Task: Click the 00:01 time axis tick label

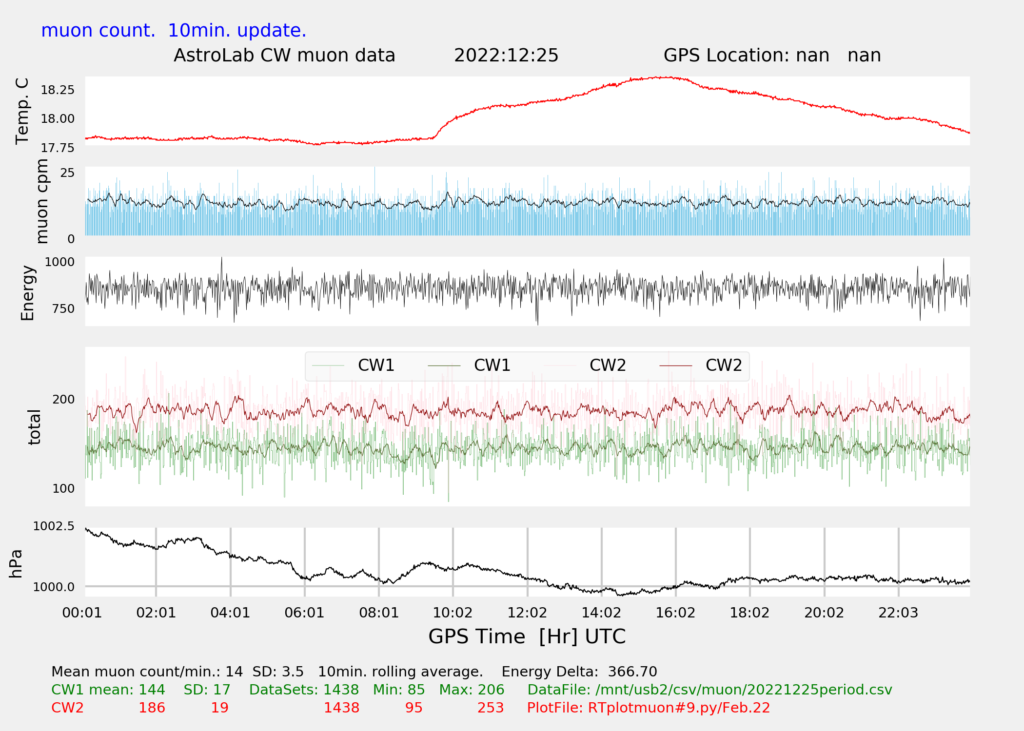Action: 82,612
